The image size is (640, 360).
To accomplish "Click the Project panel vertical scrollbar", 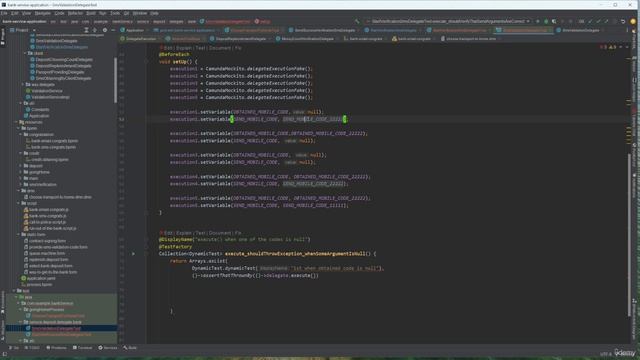I will pyautogui.click(x=116, y=80).
